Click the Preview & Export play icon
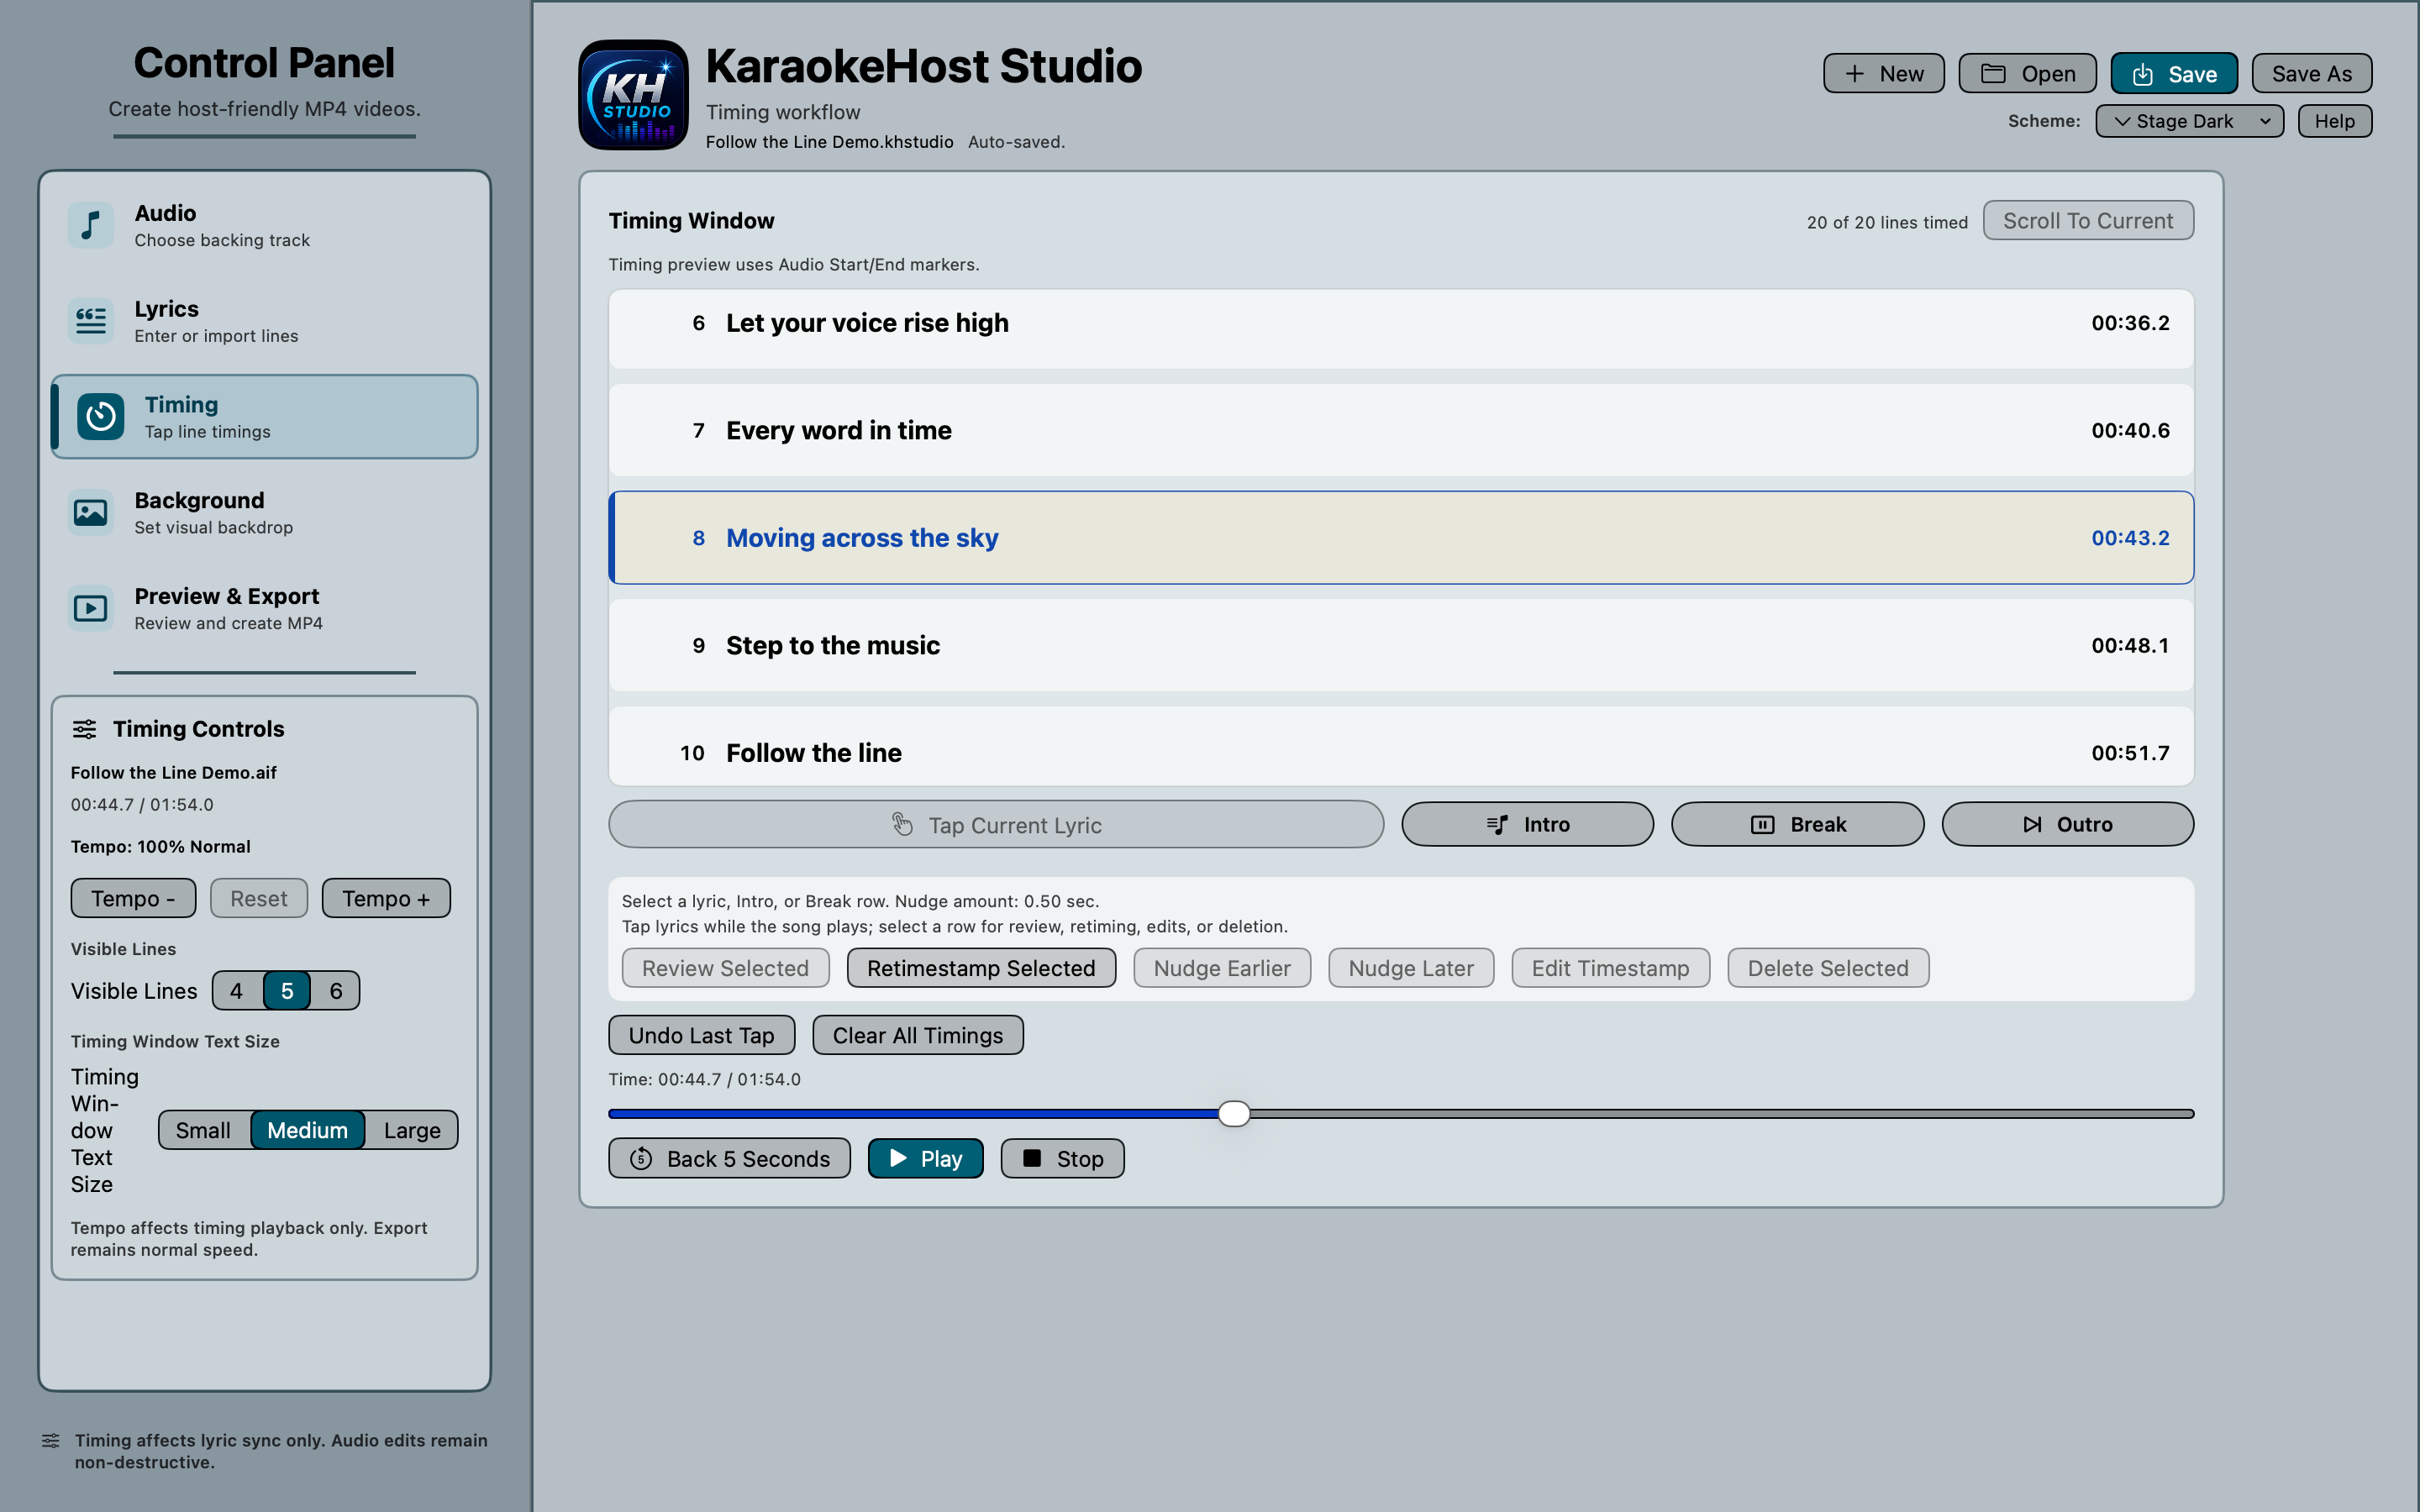The image size is (2420, 1512). pos(91,608)
